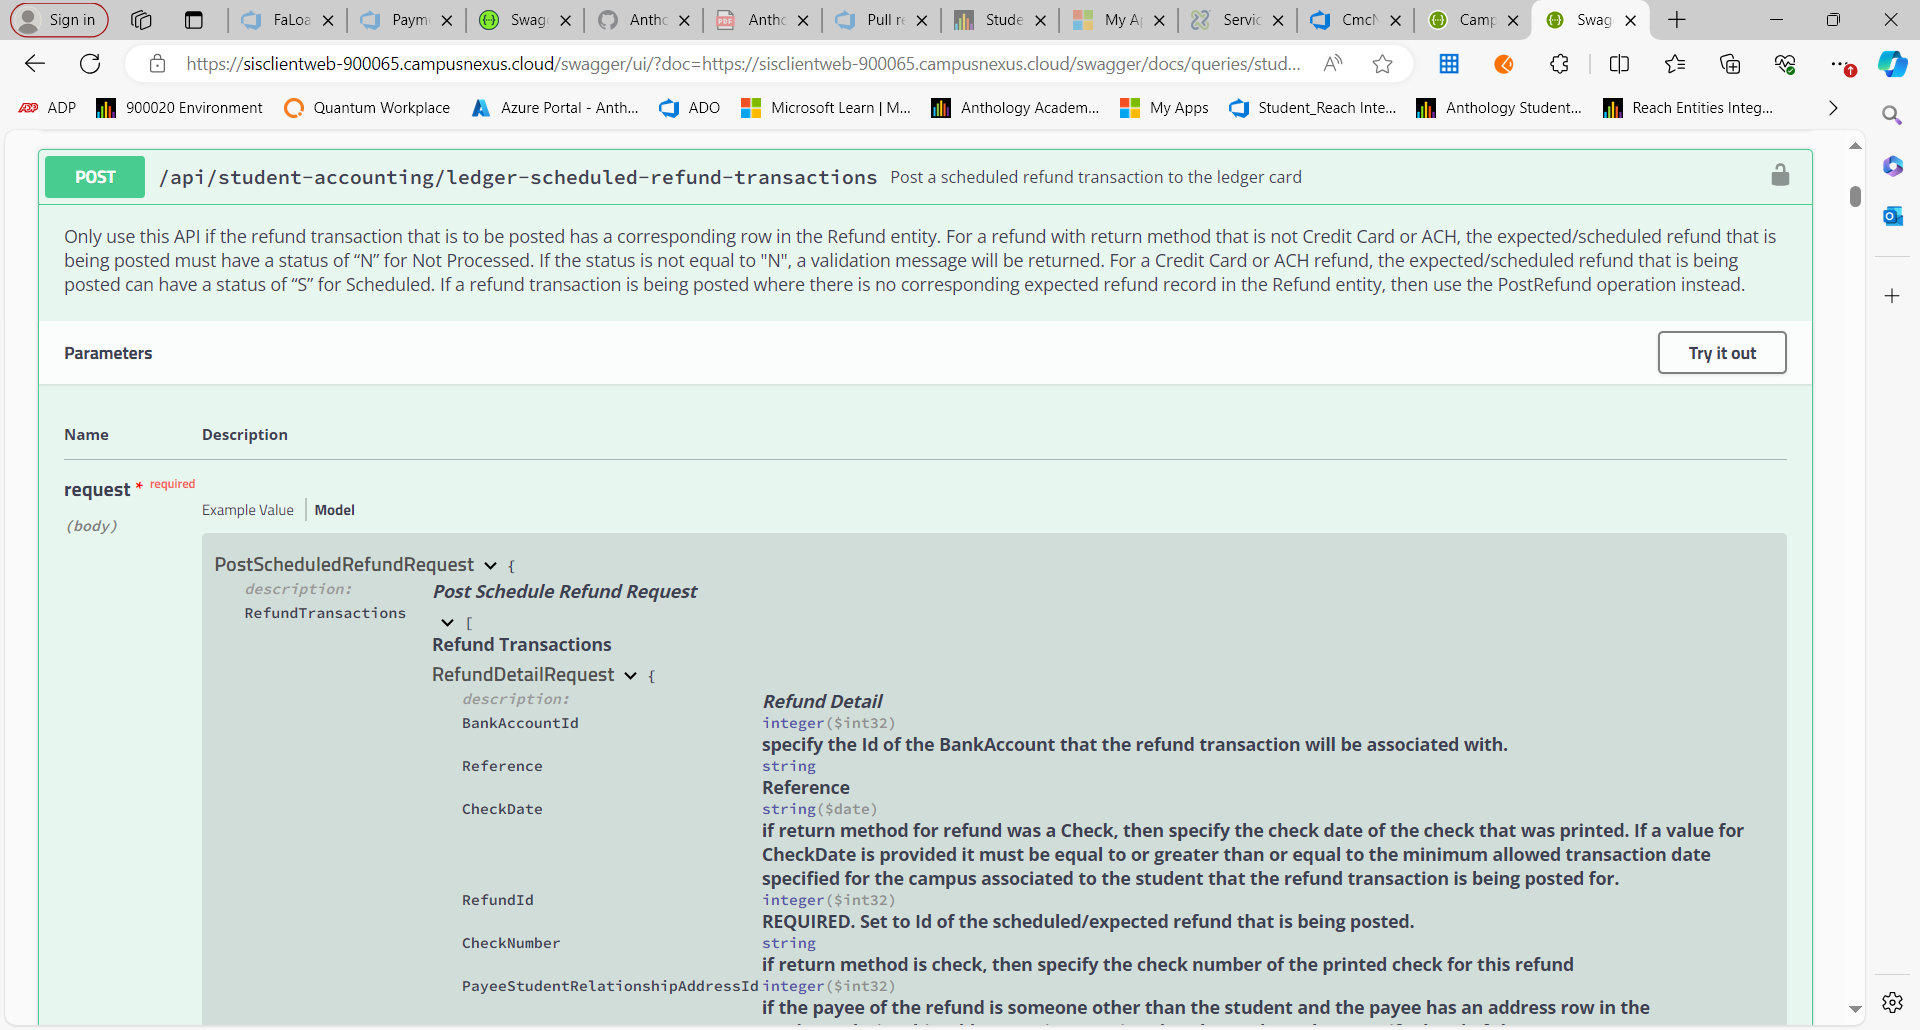Toggle split screen icon
Viewport: 1920px width, 1030px height.
click(1619, 64)
